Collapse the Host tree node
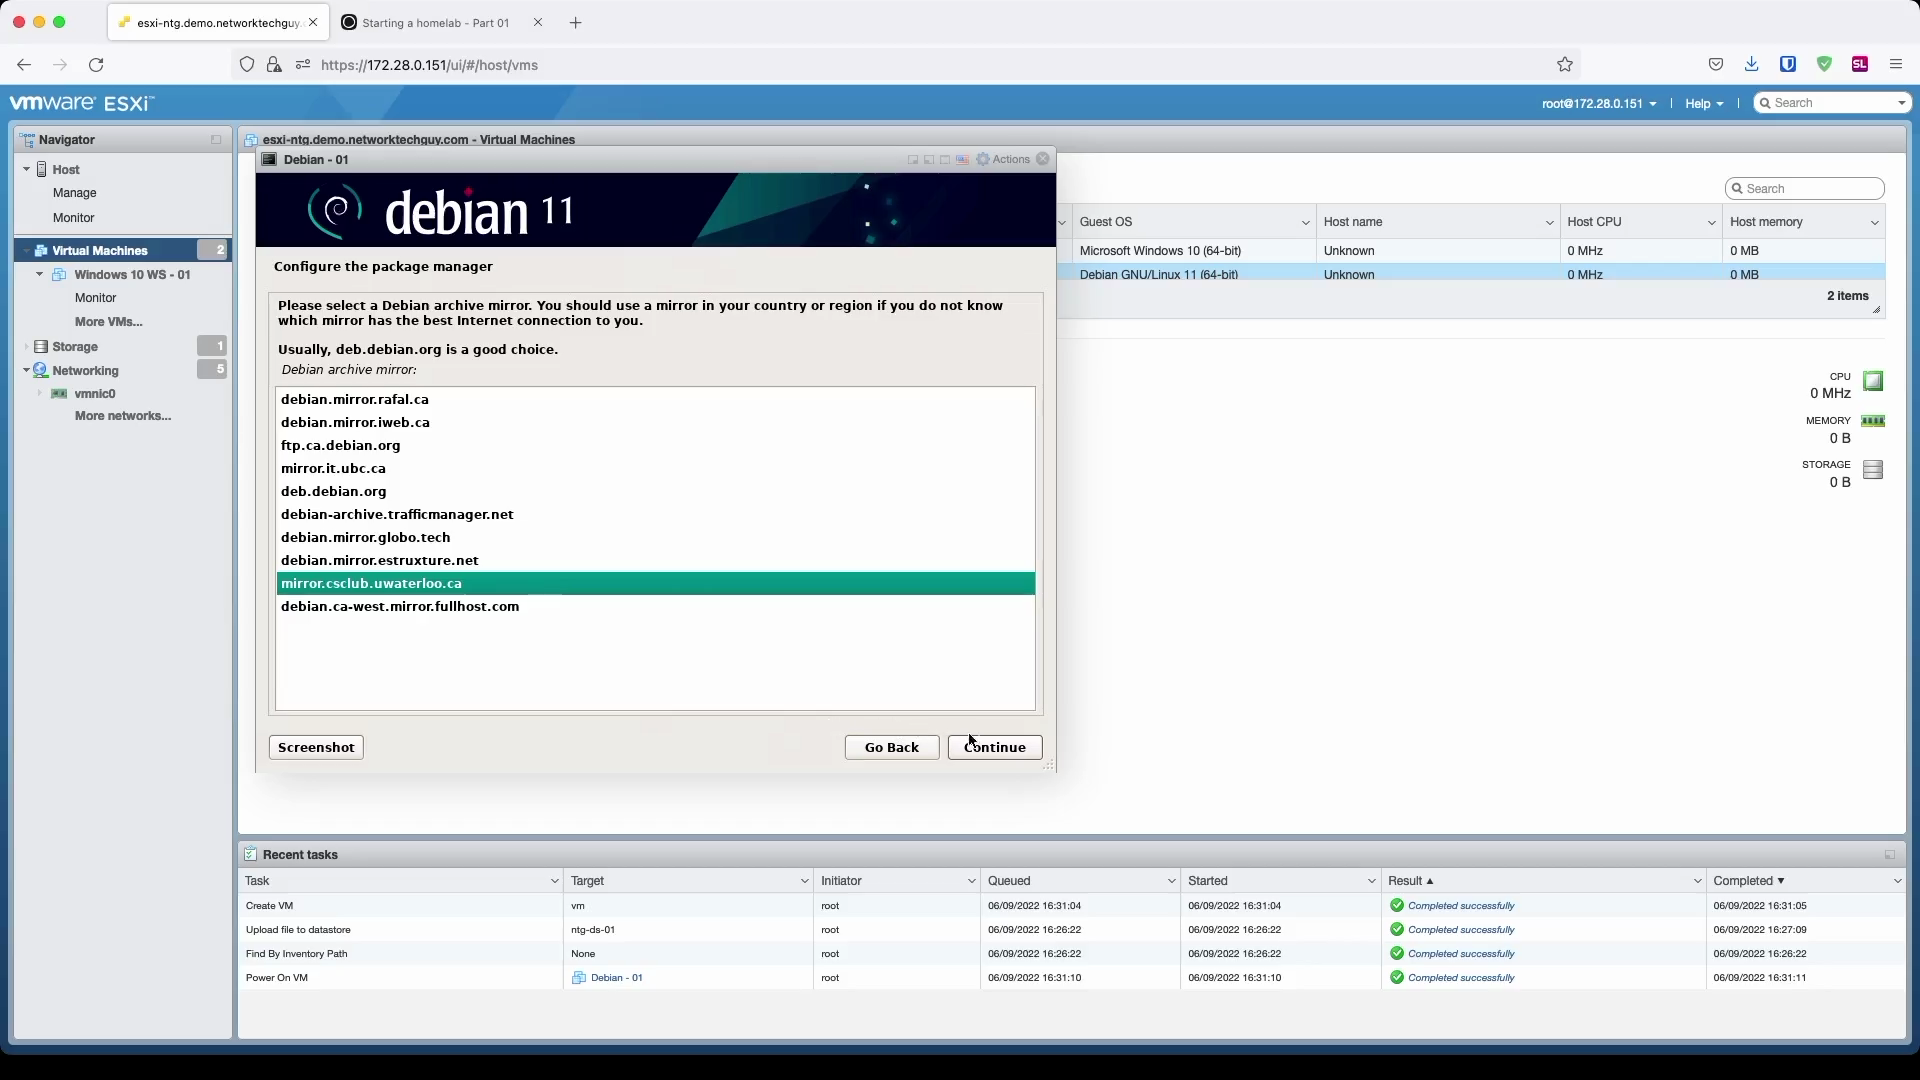The height and width of the screenshot is (1080, 1920). coord(26,170)
